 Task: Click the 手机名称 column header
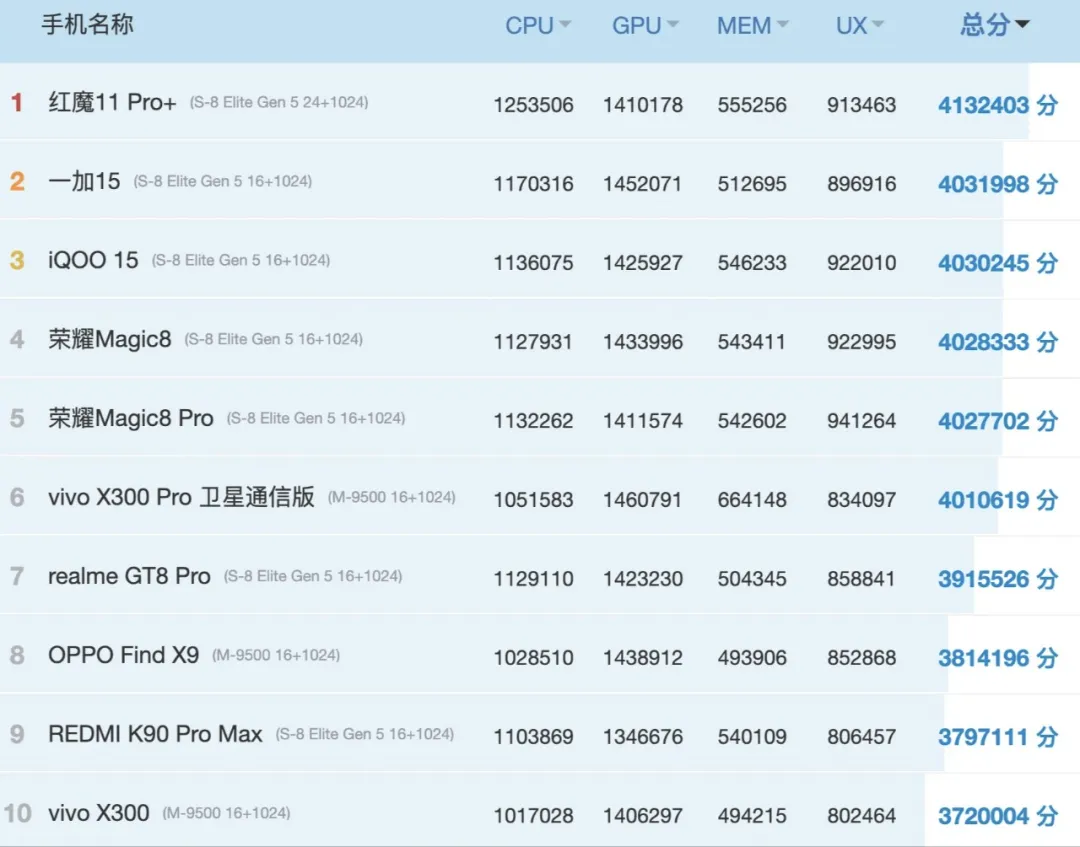pyautogui.click(x=87, y=25)
